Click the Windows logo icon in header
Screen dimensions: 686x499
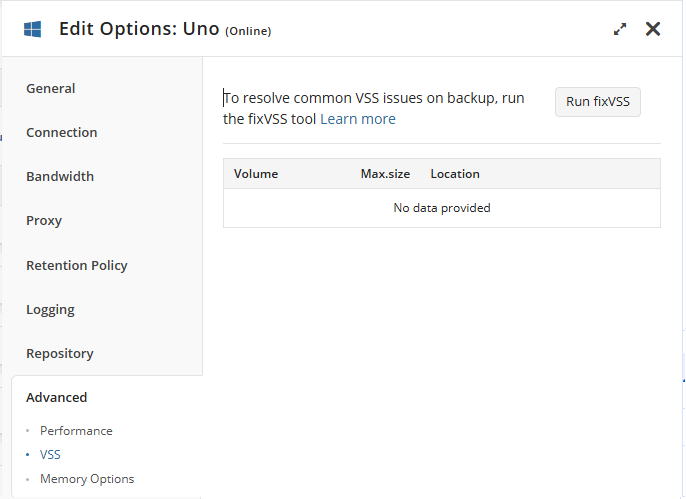[33, 29]
